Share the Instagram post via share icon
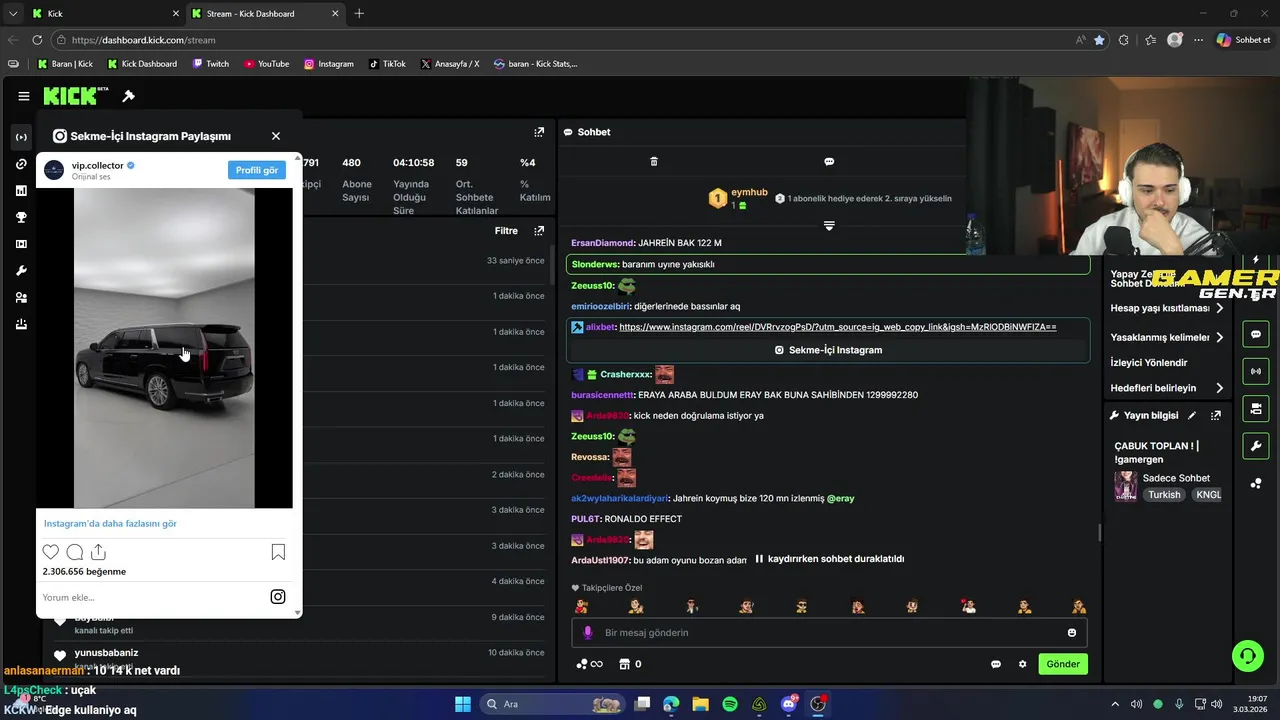The width and height of the screenshot is (1280, 720). [x=98, y=552]
